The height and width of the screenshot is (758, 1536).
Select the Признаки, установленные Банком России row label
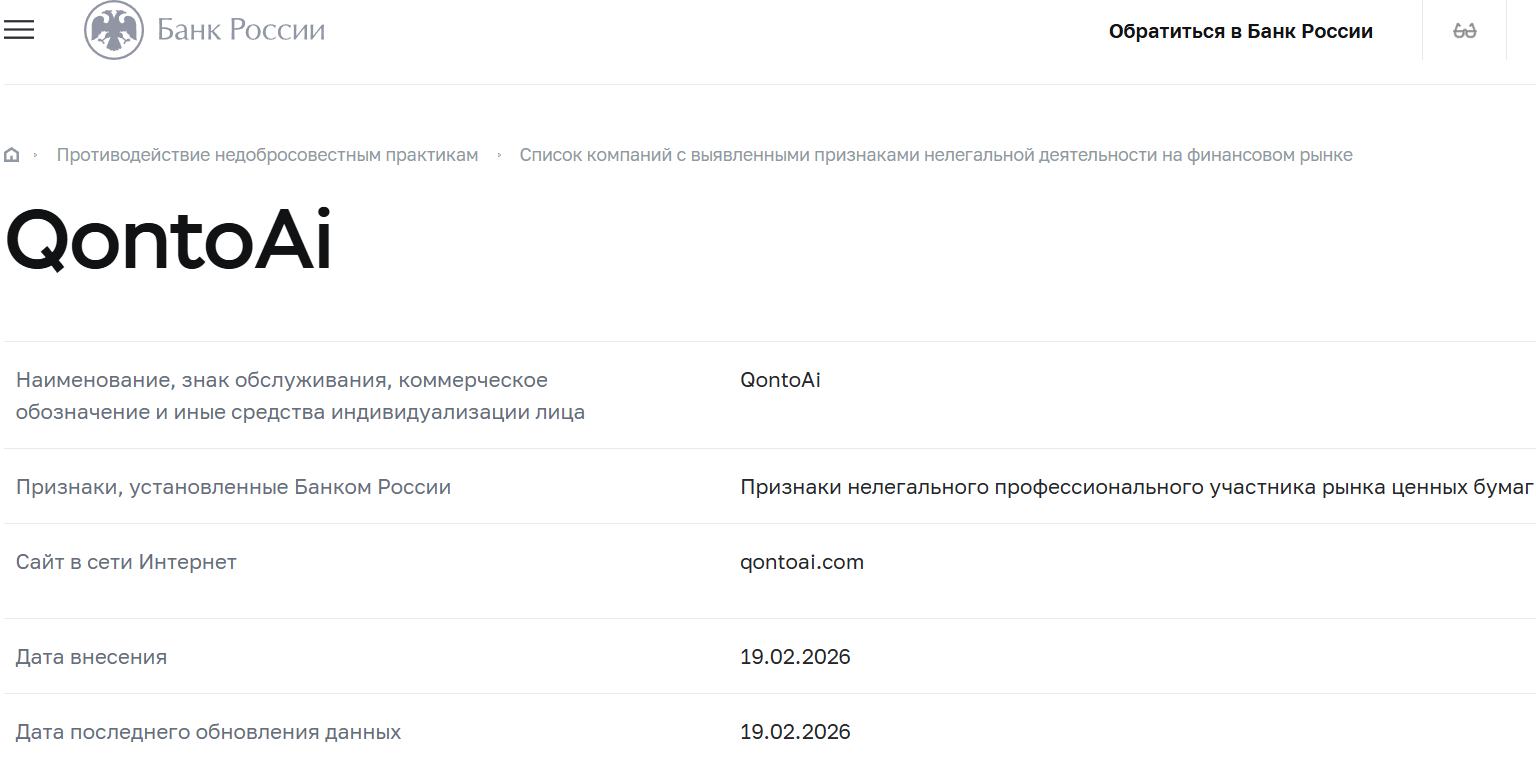tap(233, 486)
